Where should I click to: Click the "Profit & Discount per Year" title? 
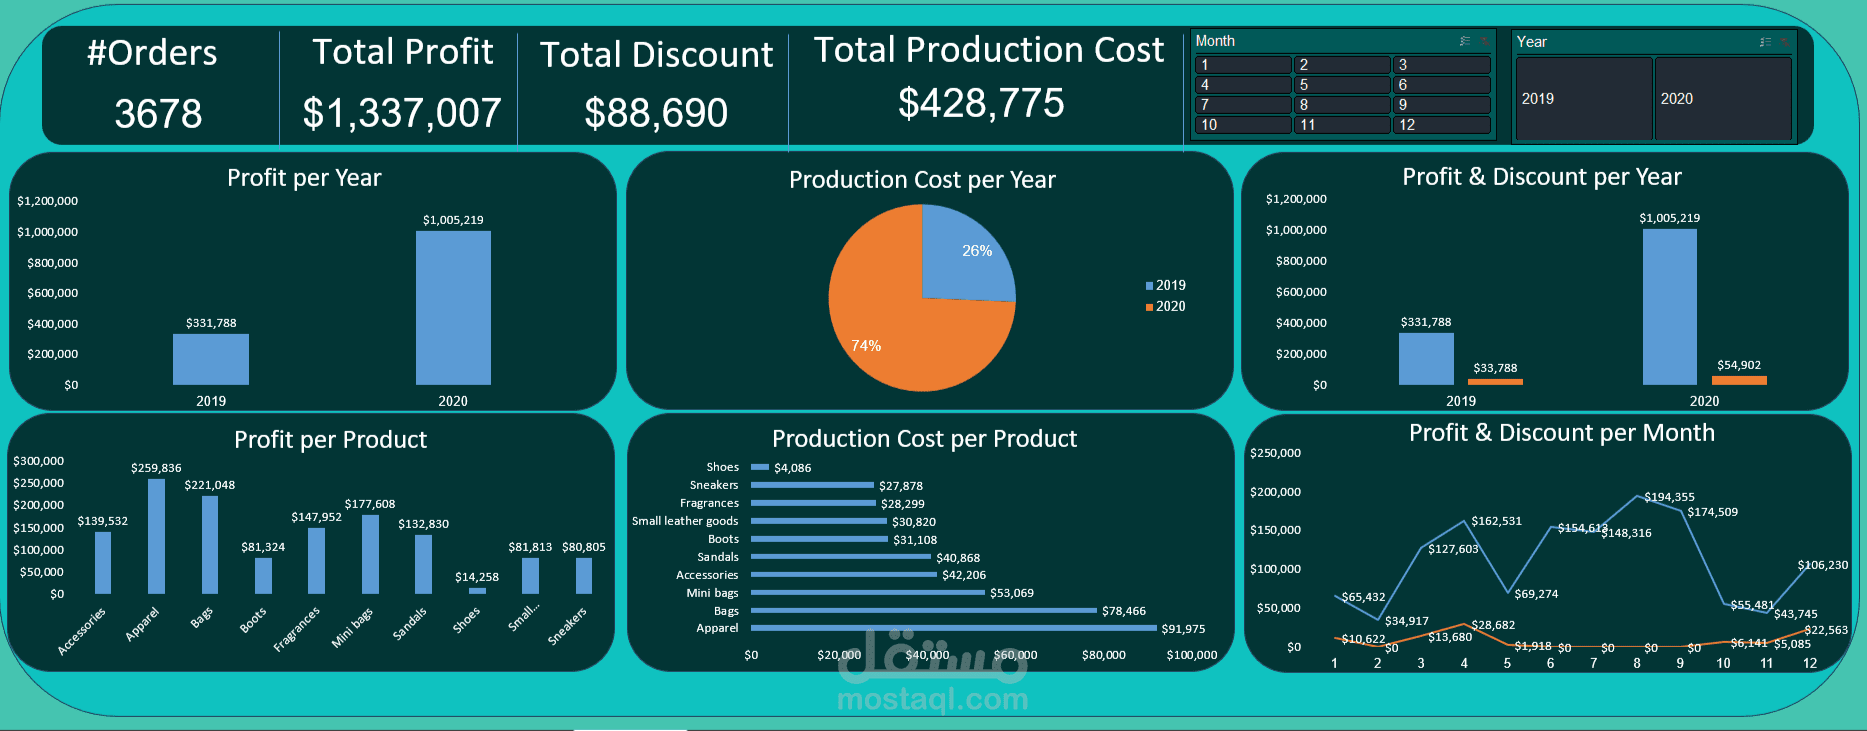1542,177
